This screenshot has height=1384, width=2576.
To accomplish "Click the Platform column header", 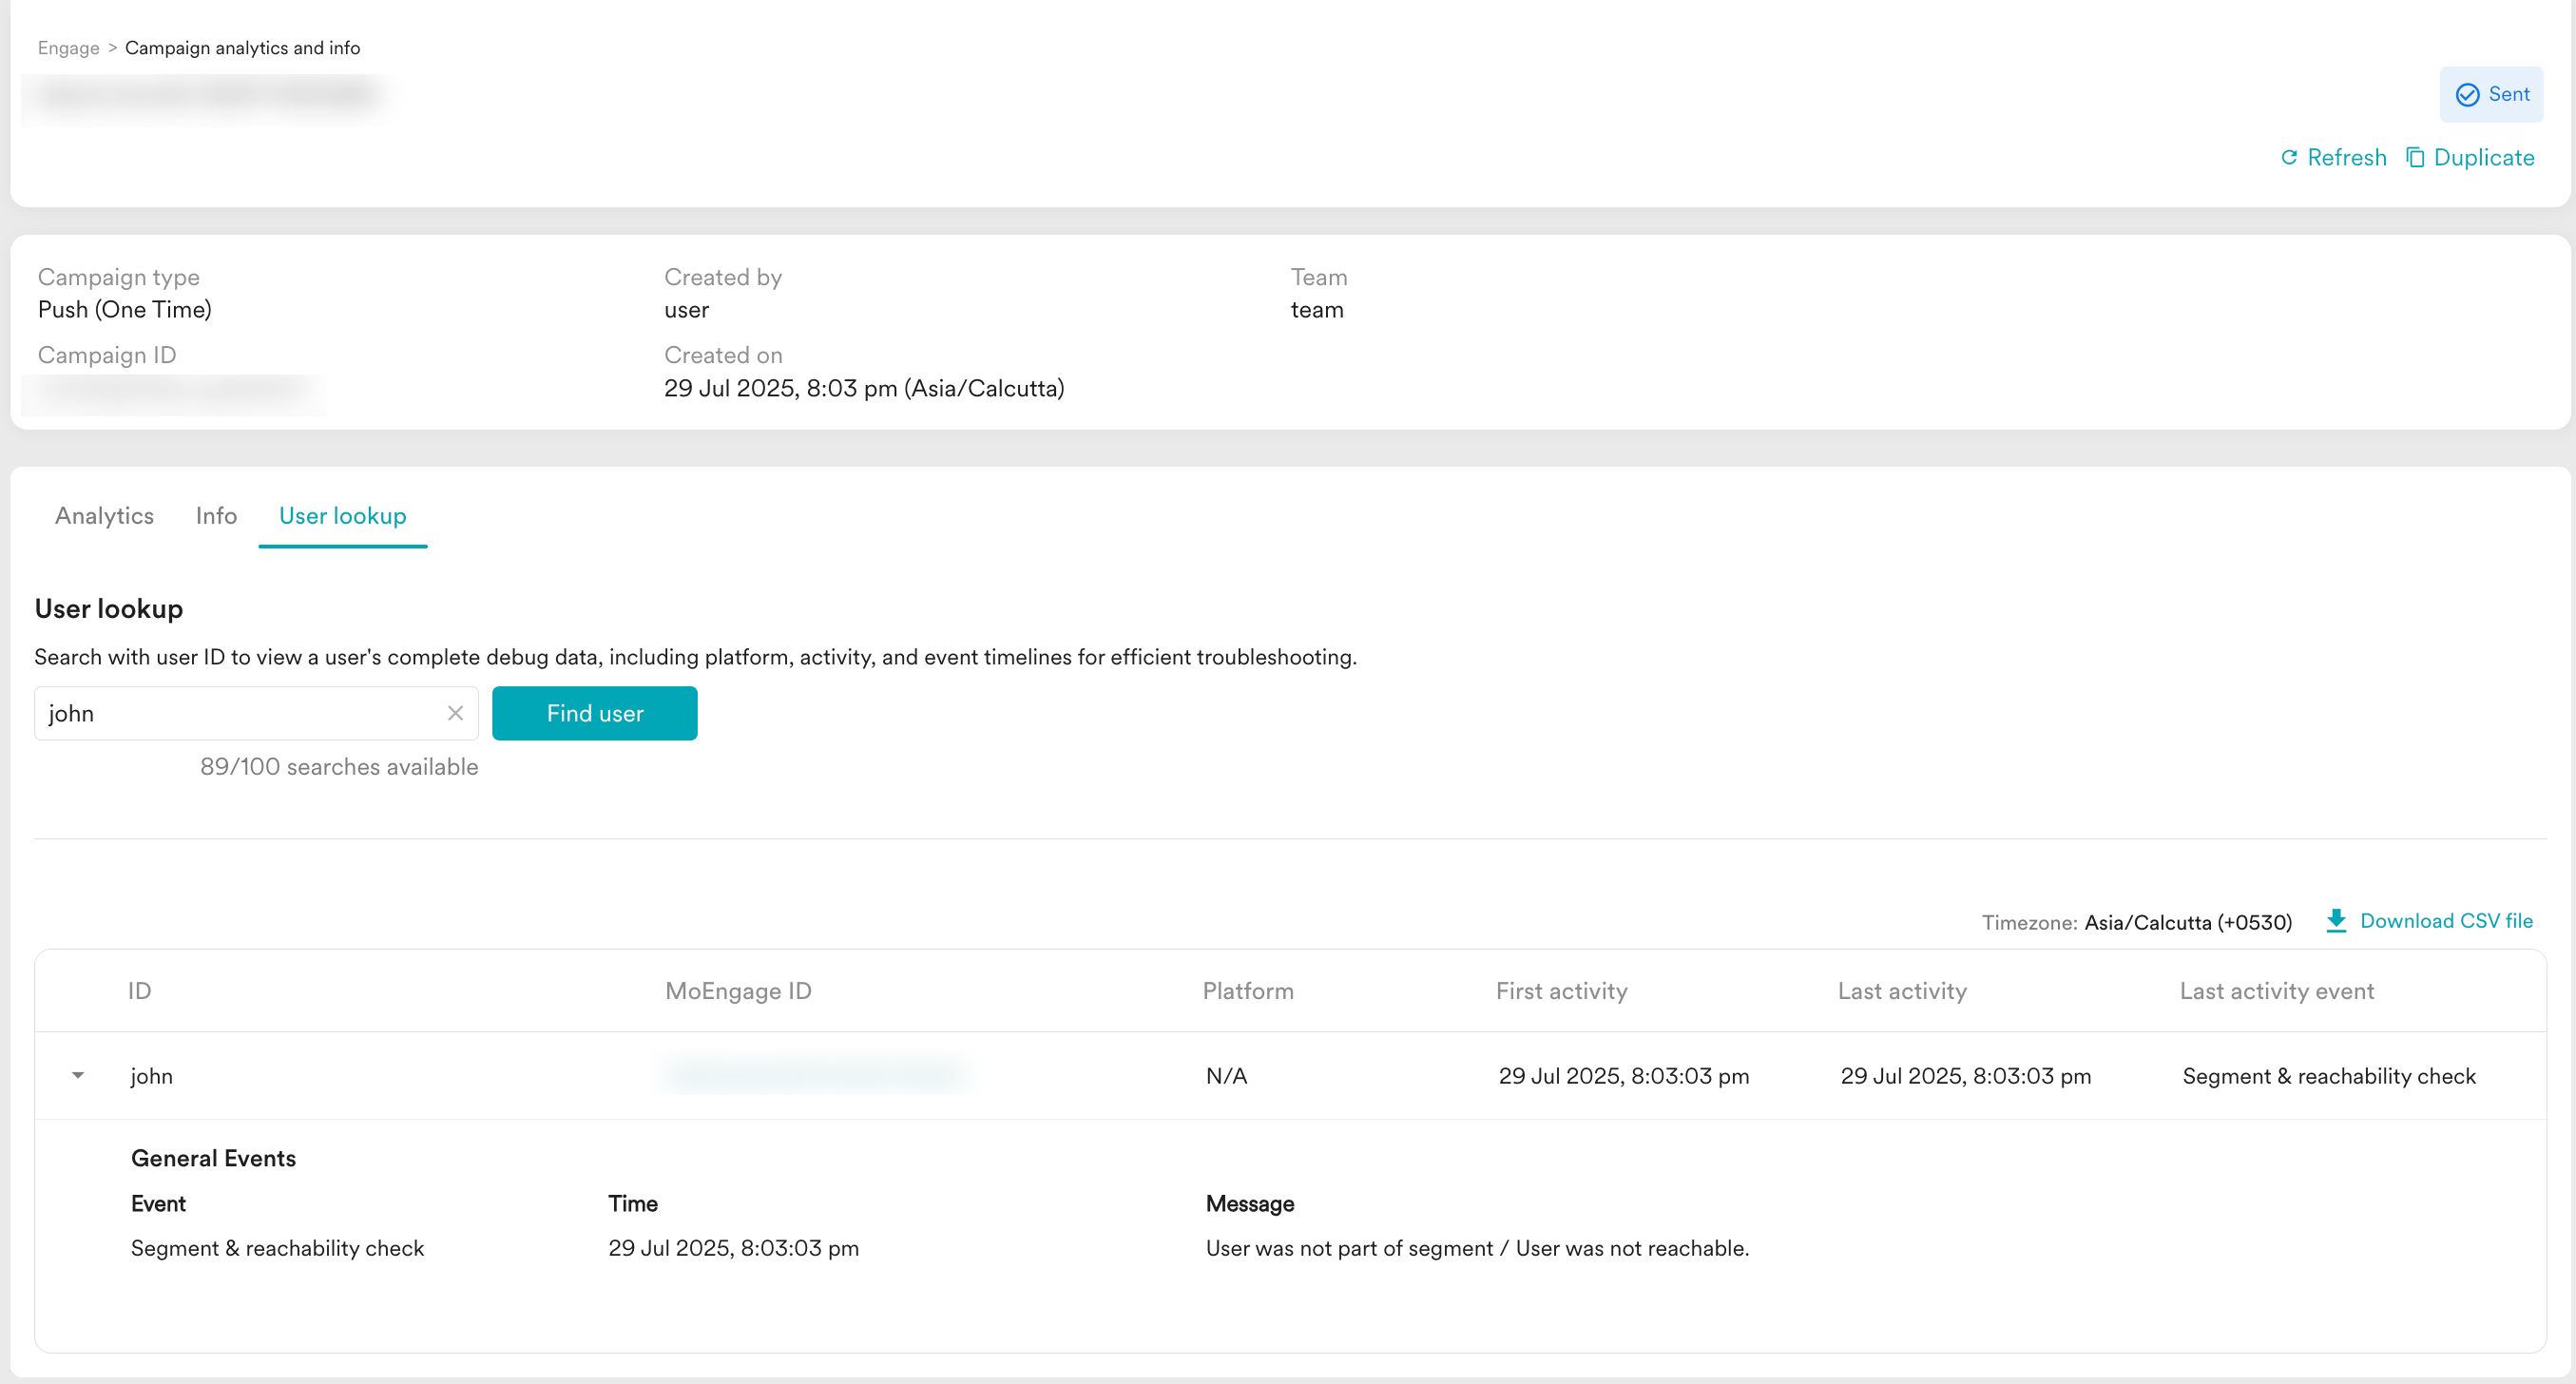I will (1248, 991).
